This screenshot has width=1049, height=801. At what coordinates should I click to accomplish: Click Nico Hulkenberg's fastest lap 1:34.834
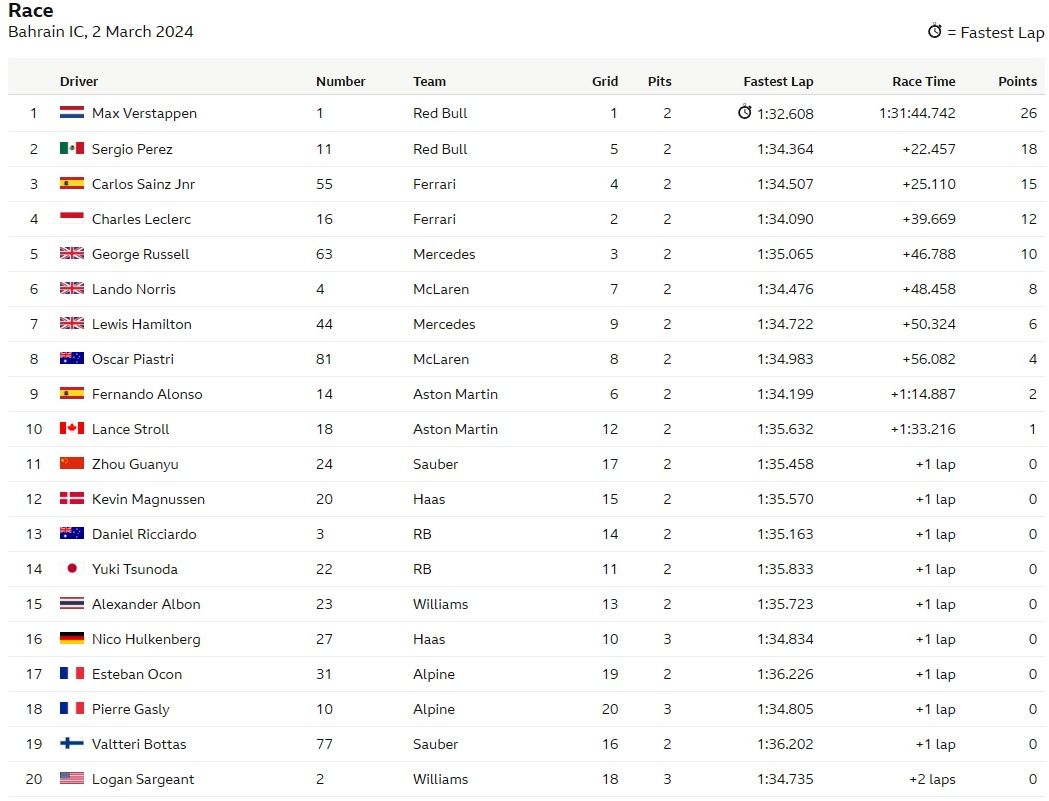785,639
